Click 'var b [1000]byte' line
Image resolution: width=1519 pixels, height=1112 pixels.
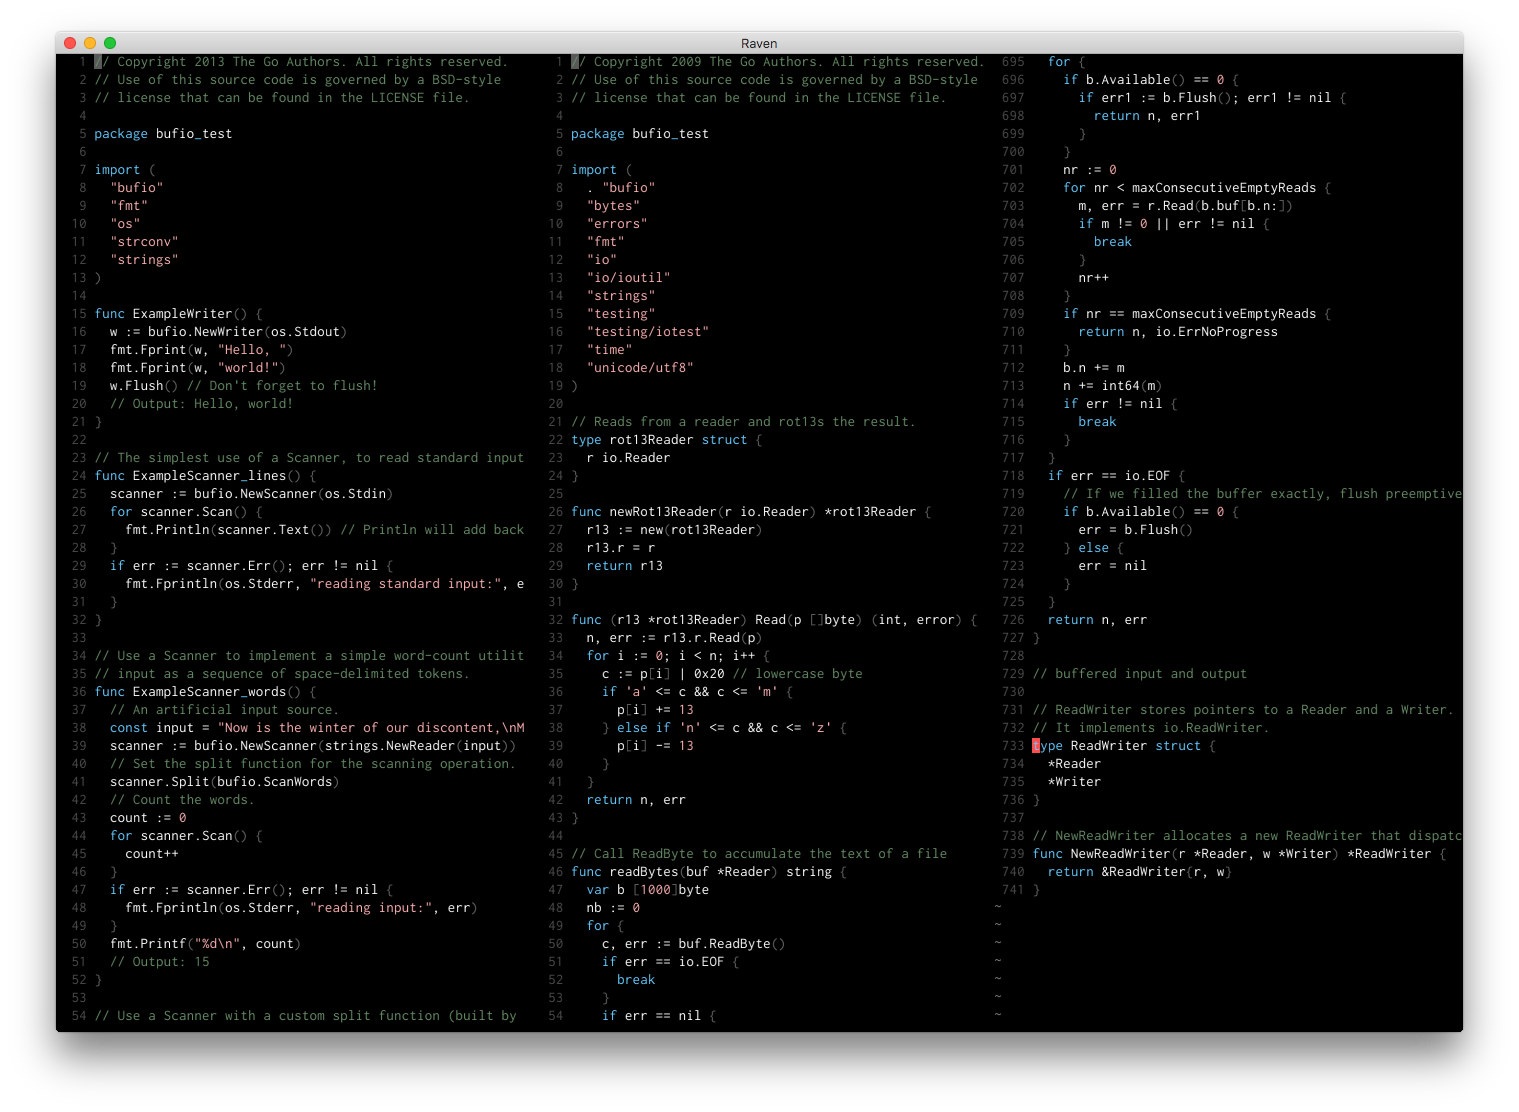point(648,890)
